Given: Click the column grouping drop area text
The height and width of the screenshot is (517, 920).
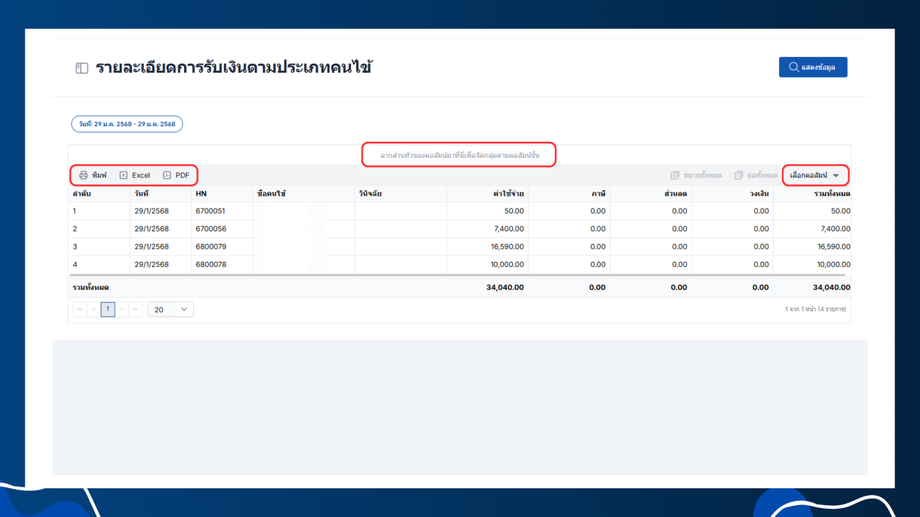Looking at the screenshot, I should pyautogui.click(x=459, y=155).
